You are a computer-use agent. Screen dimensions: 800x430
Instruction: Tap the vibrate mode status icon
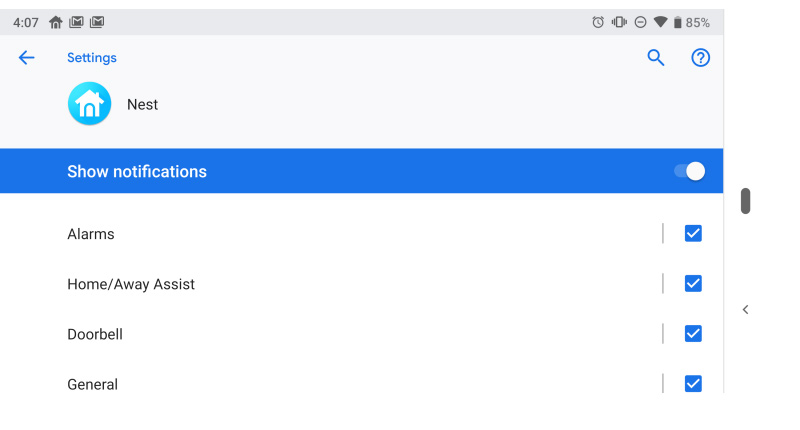point(619,22)
